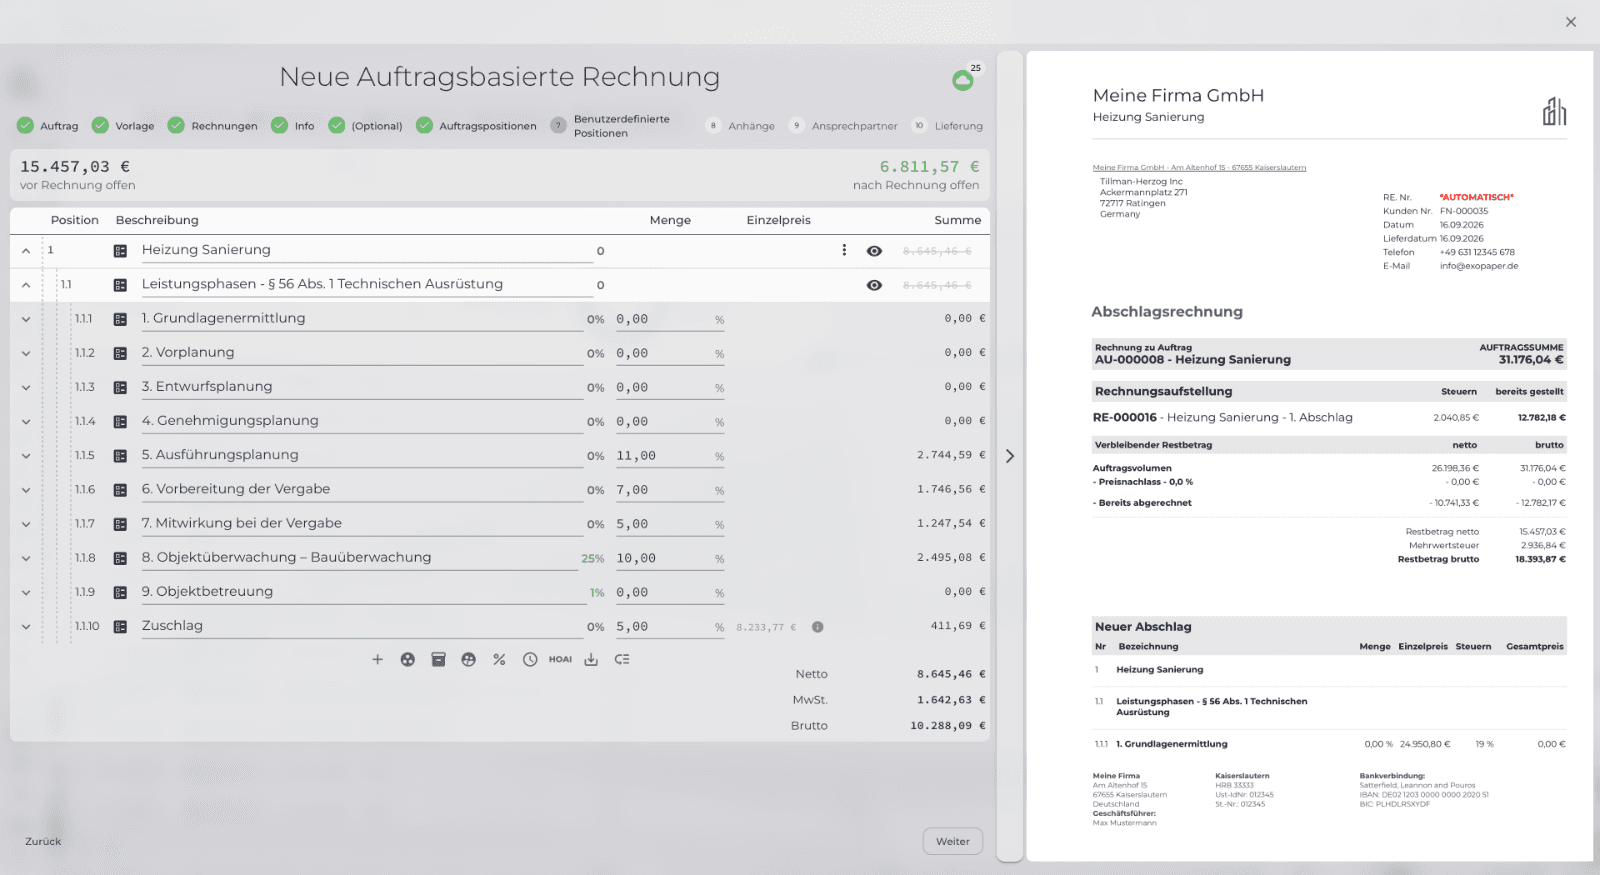Image resolution: width=1600 pixels, height=875 pixels.
Task: Click position type icon for Heizung Sanierung
Action: 120,251
